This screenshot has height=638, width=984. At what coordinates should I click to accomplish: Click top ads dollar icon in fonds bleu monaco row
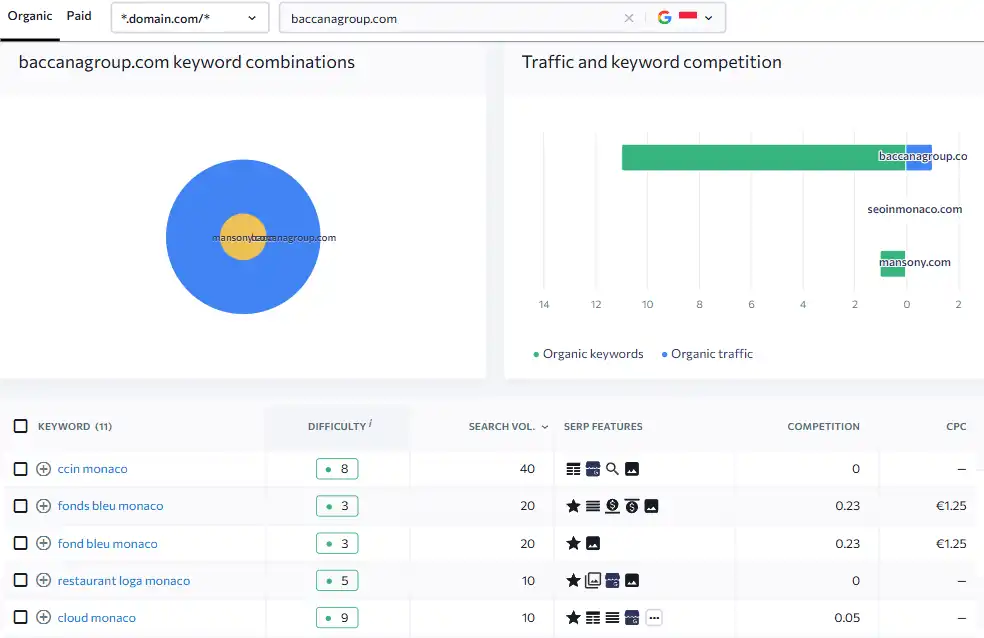click(x=632, y=506)
